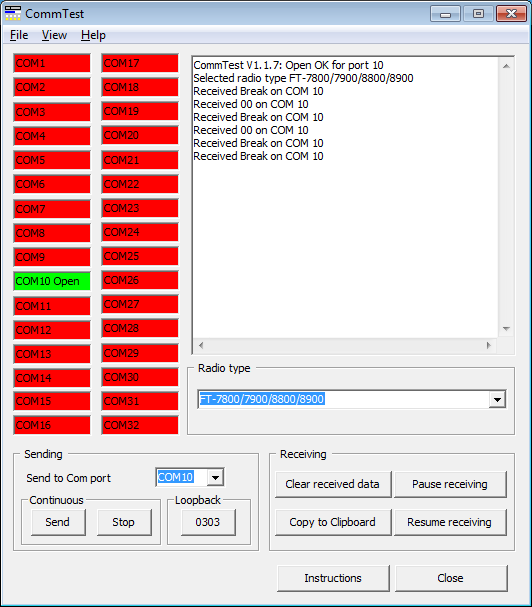Toggle the COM10 Open port indicator
This screenshot has height=607, width=532.
52,281
